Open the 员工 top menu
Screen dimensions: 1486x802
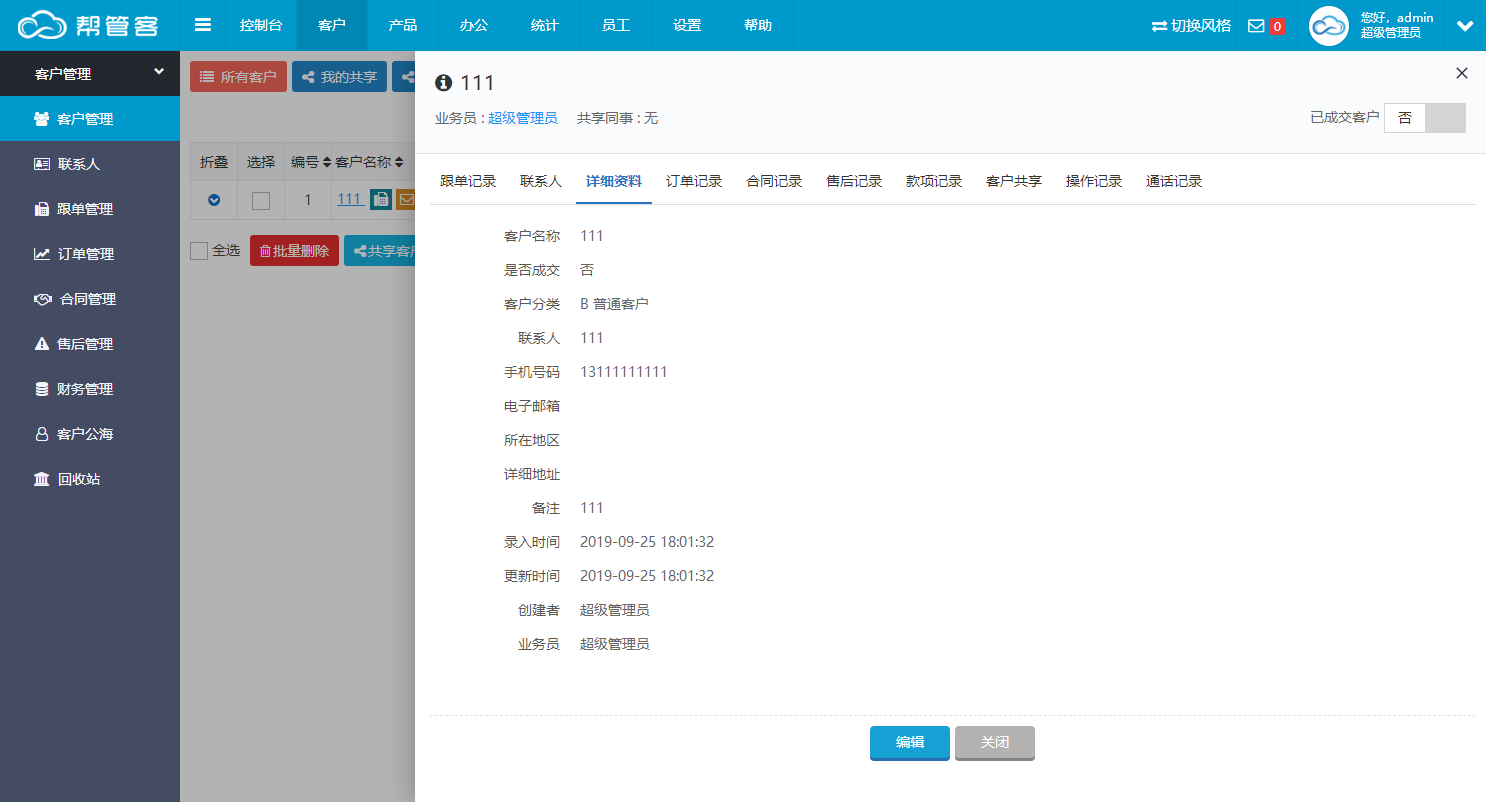[x=616, y=25]
